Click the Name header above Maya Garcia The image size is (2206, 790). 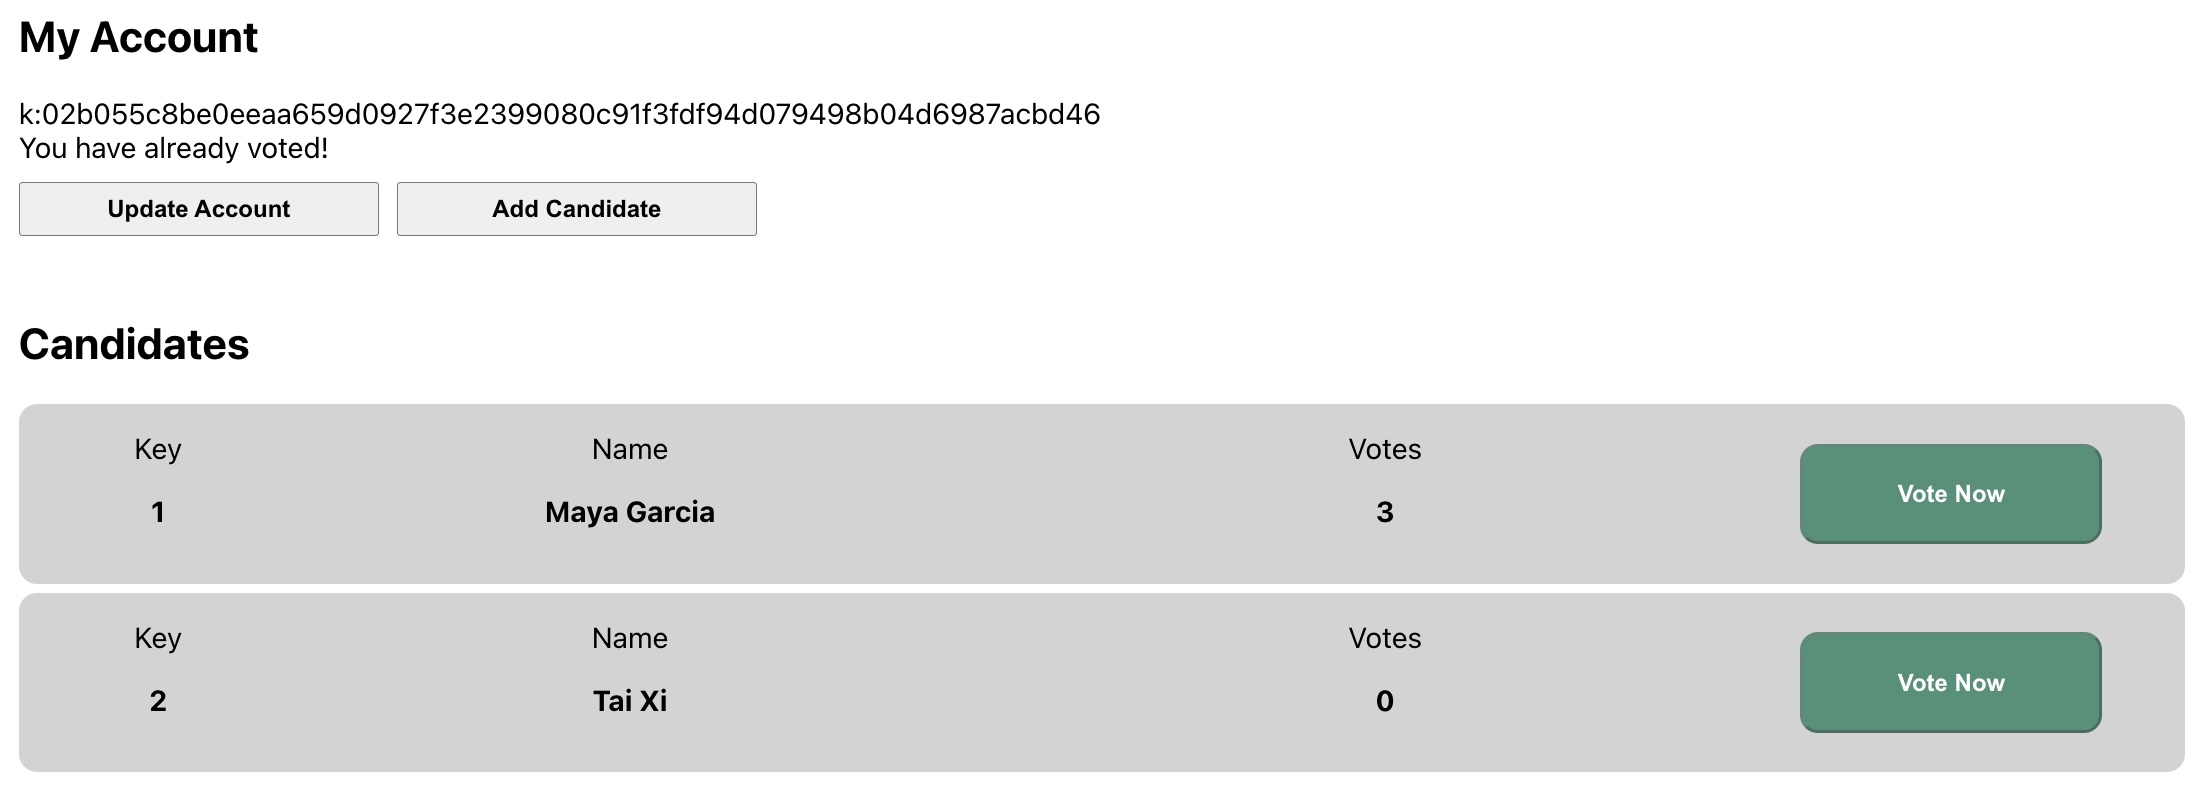(x=628, y=449)
